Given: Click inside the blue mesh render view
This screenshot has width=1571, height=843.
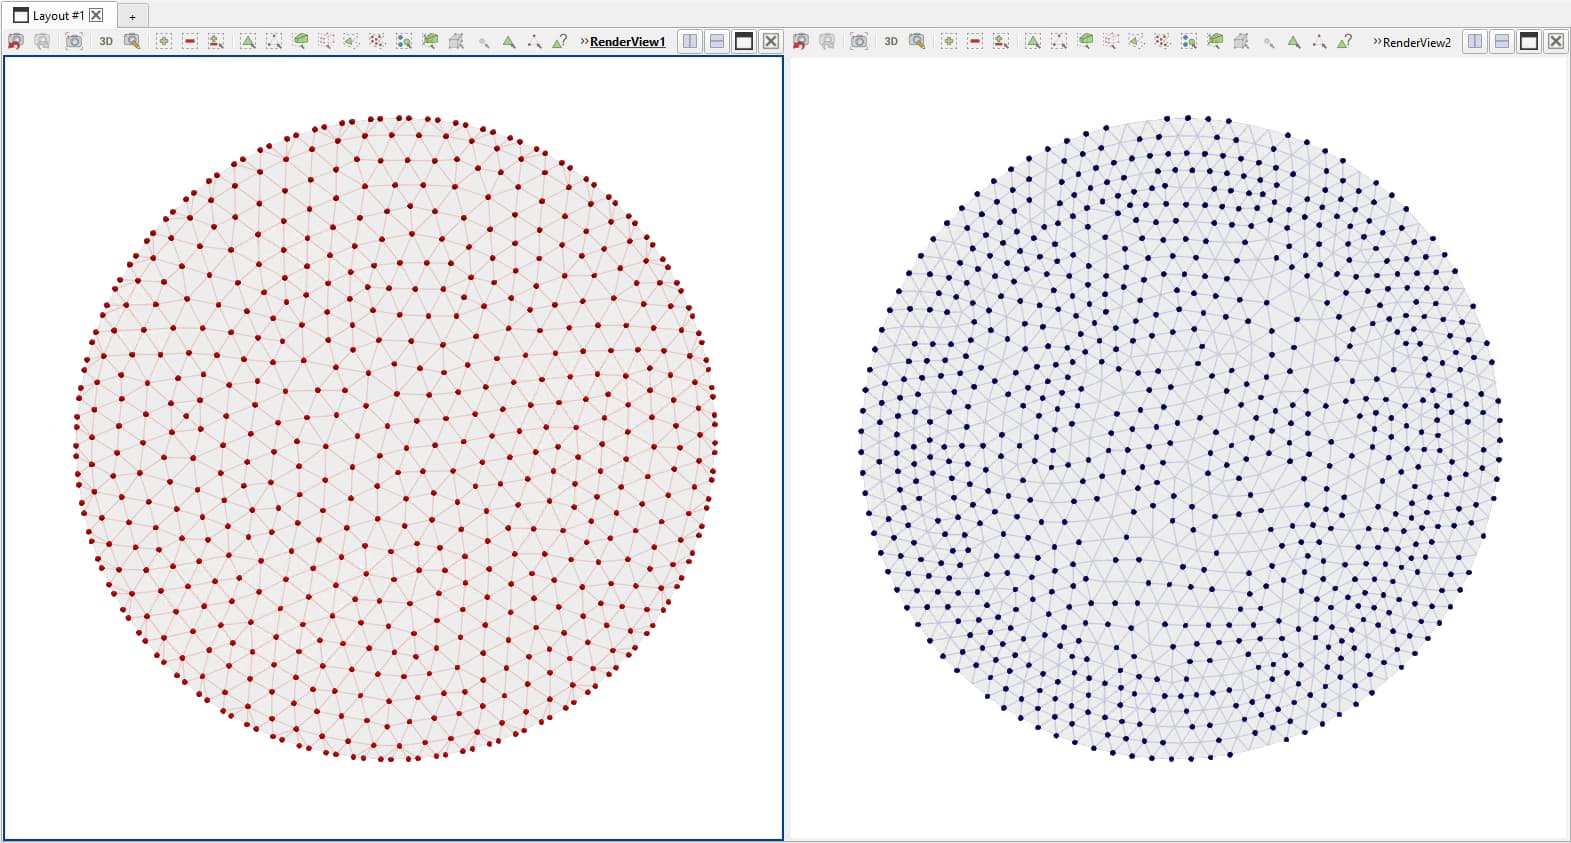Looking at the screenshot, I should [1180, 440].
